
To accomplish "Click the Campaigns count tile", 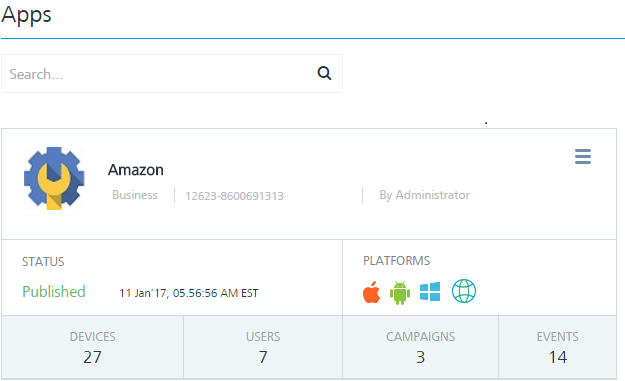I will [421, 347].
